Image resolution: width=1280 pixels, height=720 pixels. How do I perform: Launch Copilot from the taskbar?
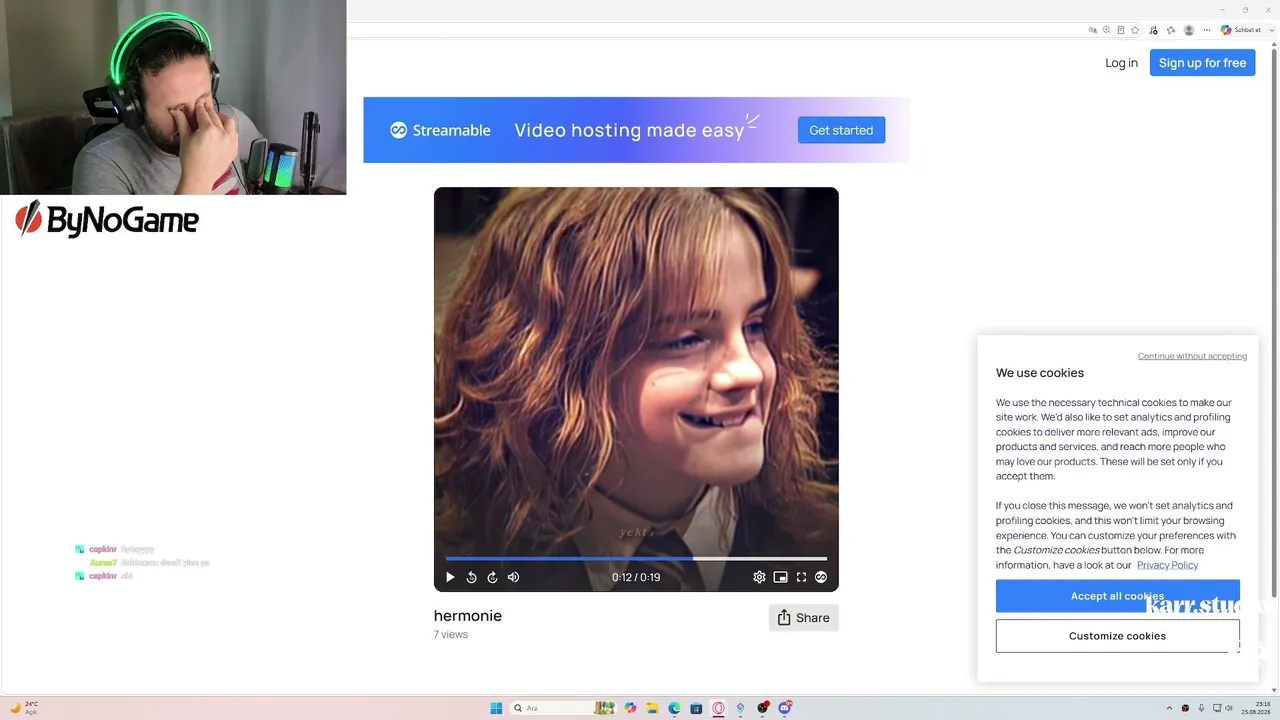coord(630,708)
